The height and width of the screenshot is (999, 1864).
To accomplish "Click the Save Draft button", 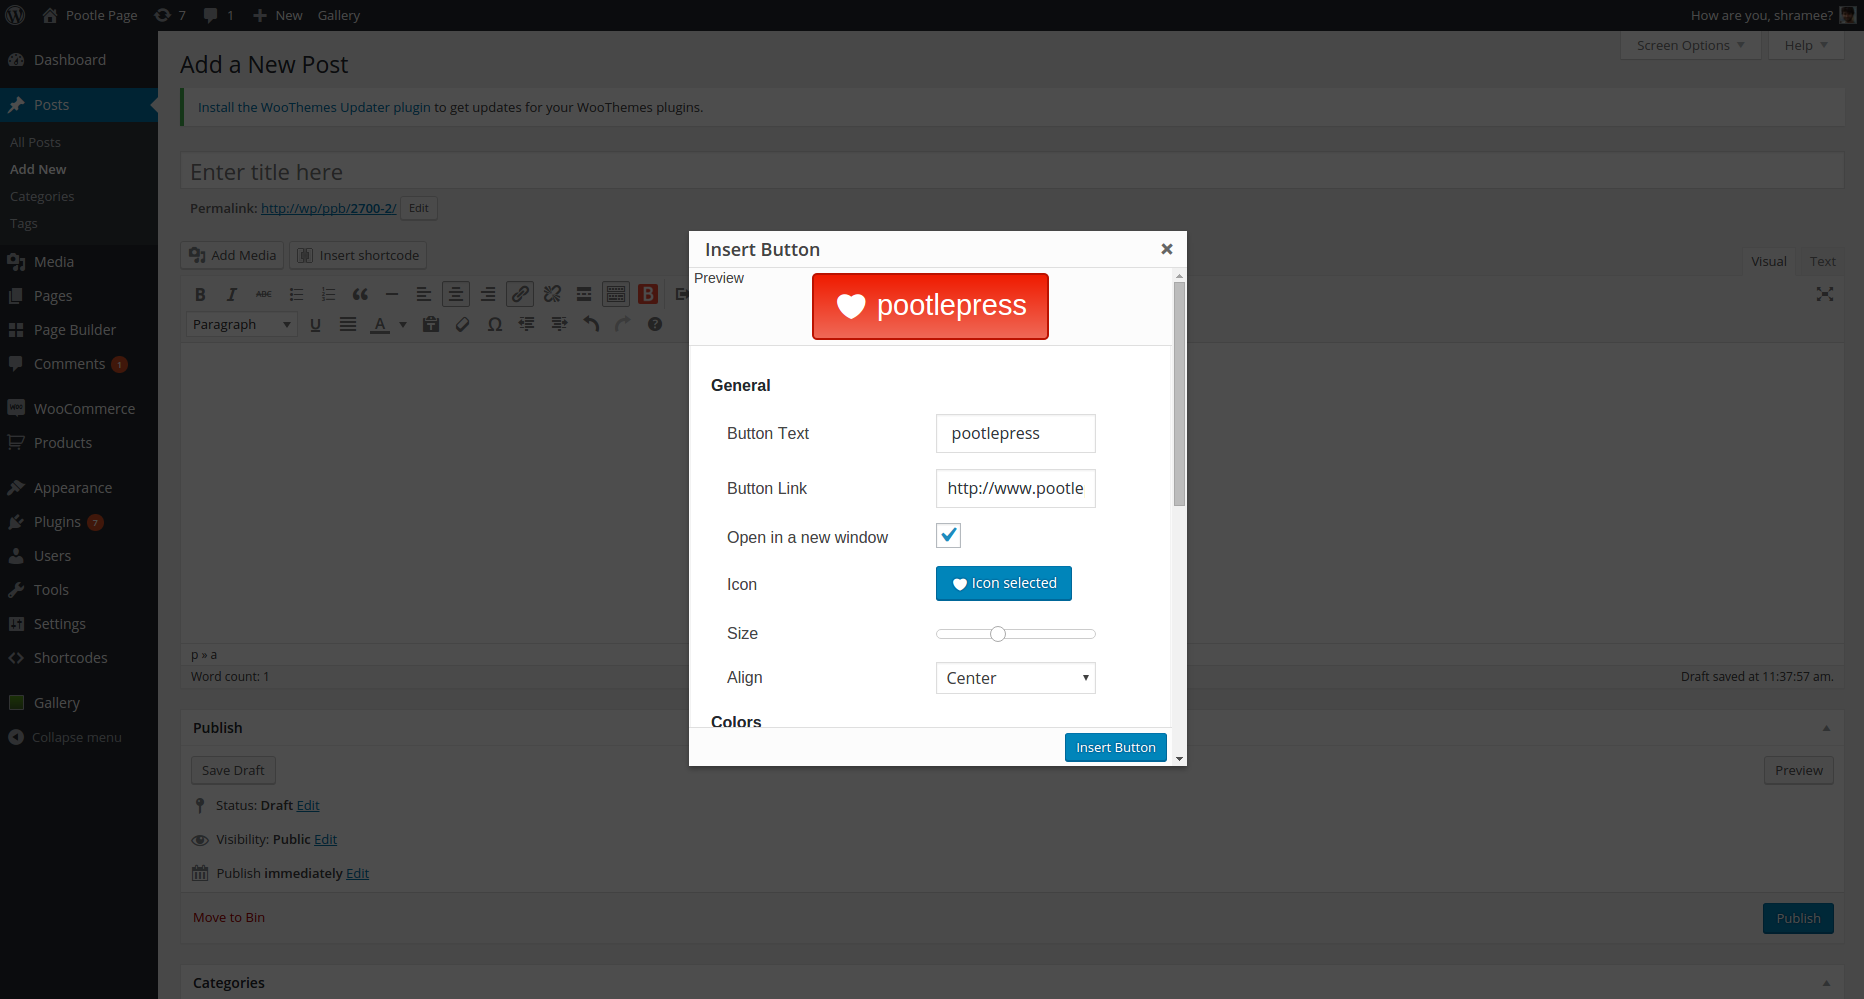I will point(233,770).
